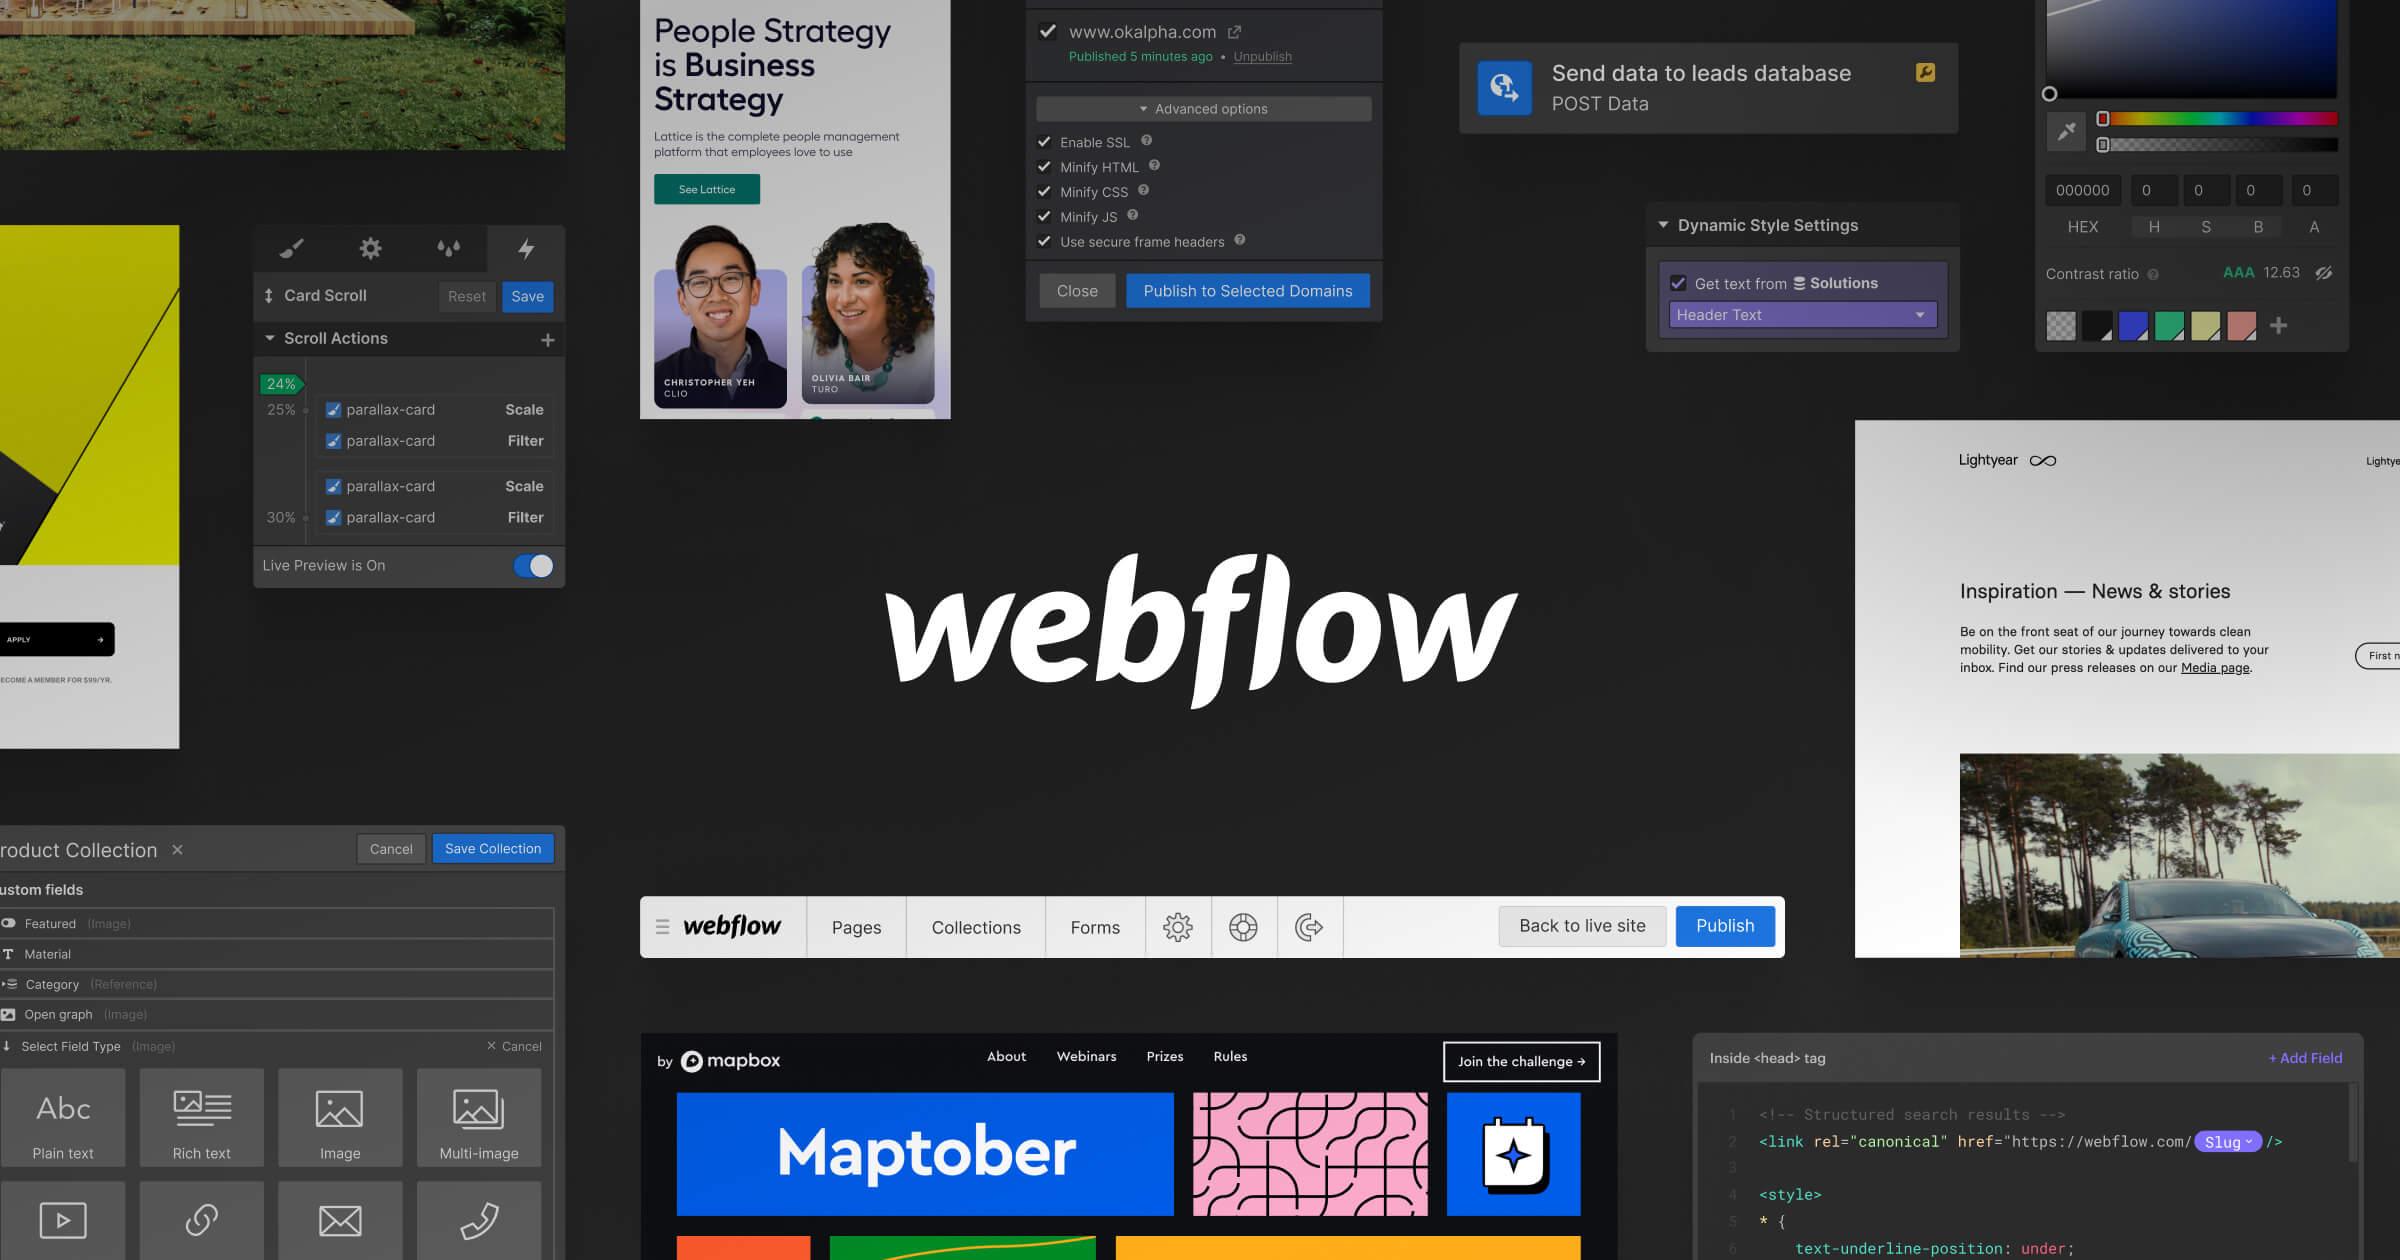Click the Collections tab in toolbar
This screenshot has width=2400, height=1260.
tap(975, 925)
